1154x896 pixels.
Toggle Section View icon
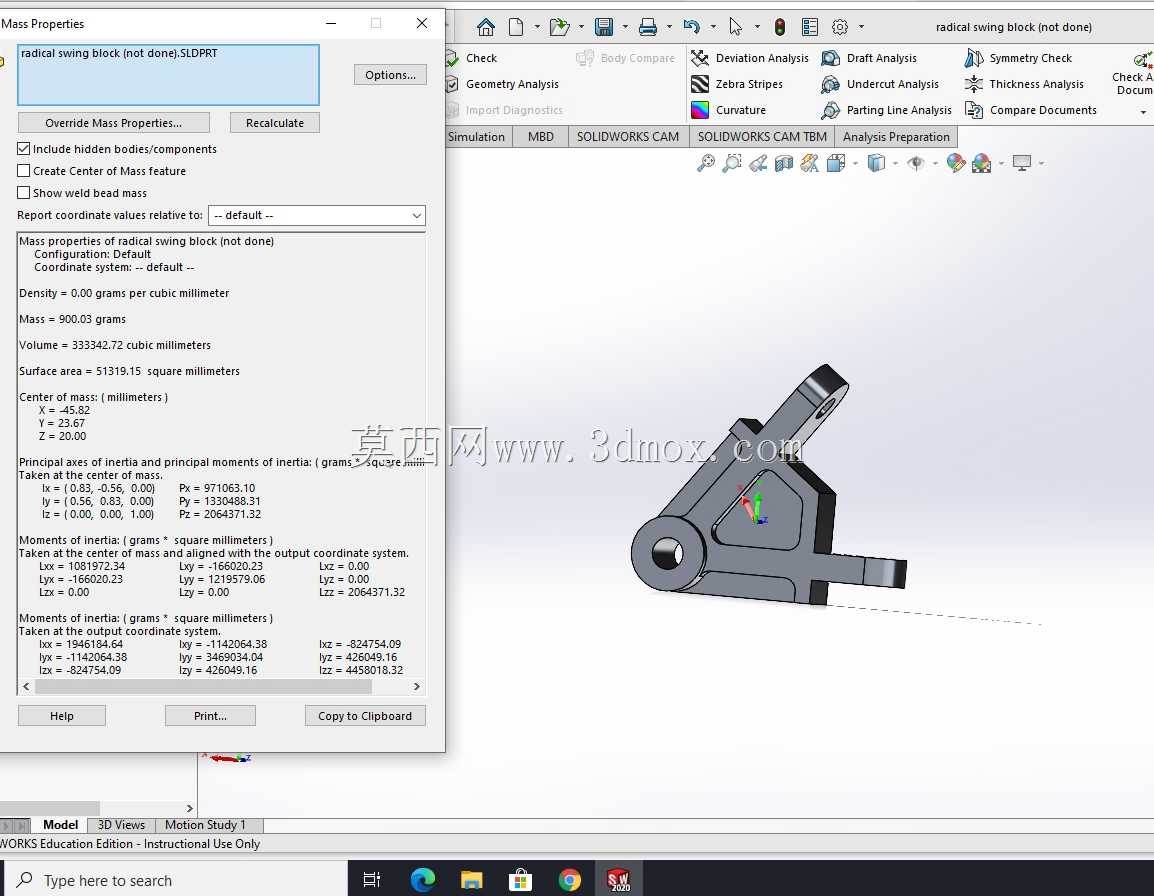784,163
